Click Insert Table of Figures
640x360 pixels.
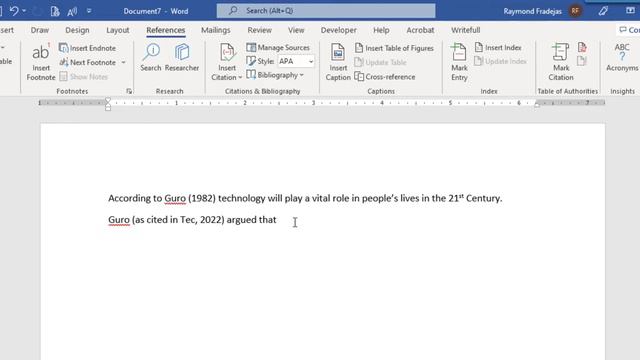[394, 48]
